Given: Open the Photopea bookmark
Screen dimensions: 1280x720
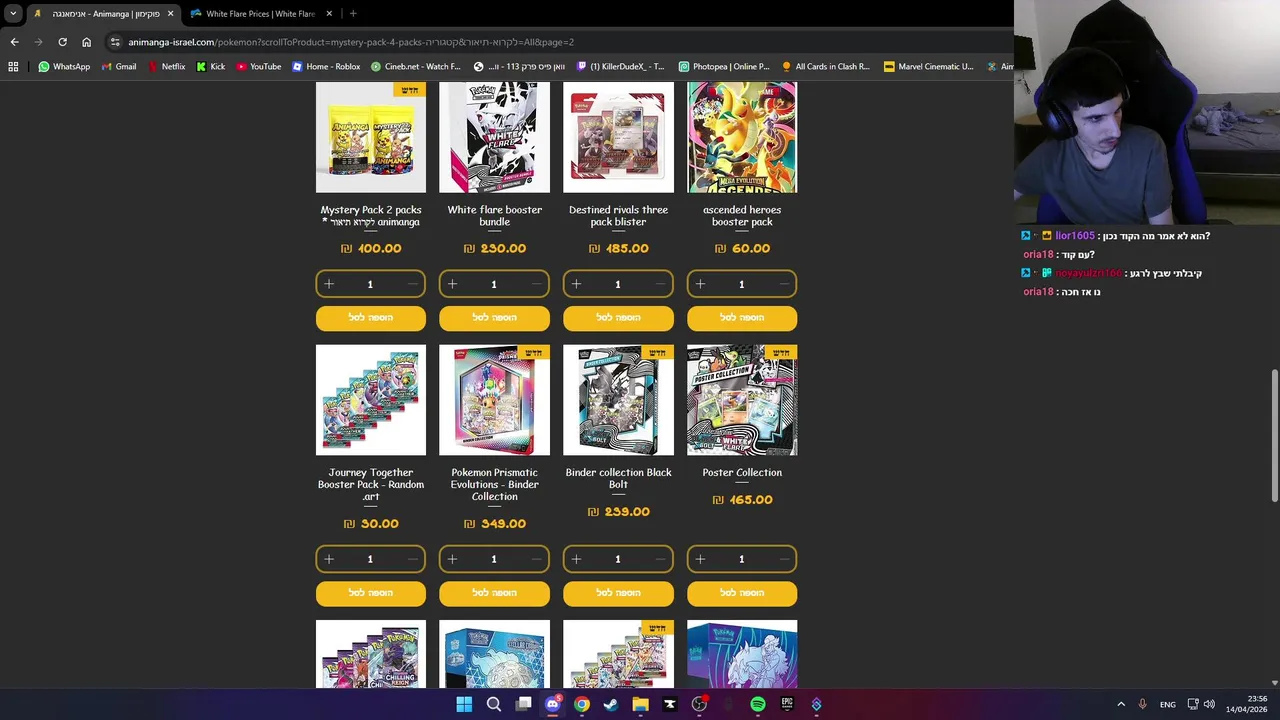Looking at the screenshot, I should pyautogui.click(x=724, y=67).
